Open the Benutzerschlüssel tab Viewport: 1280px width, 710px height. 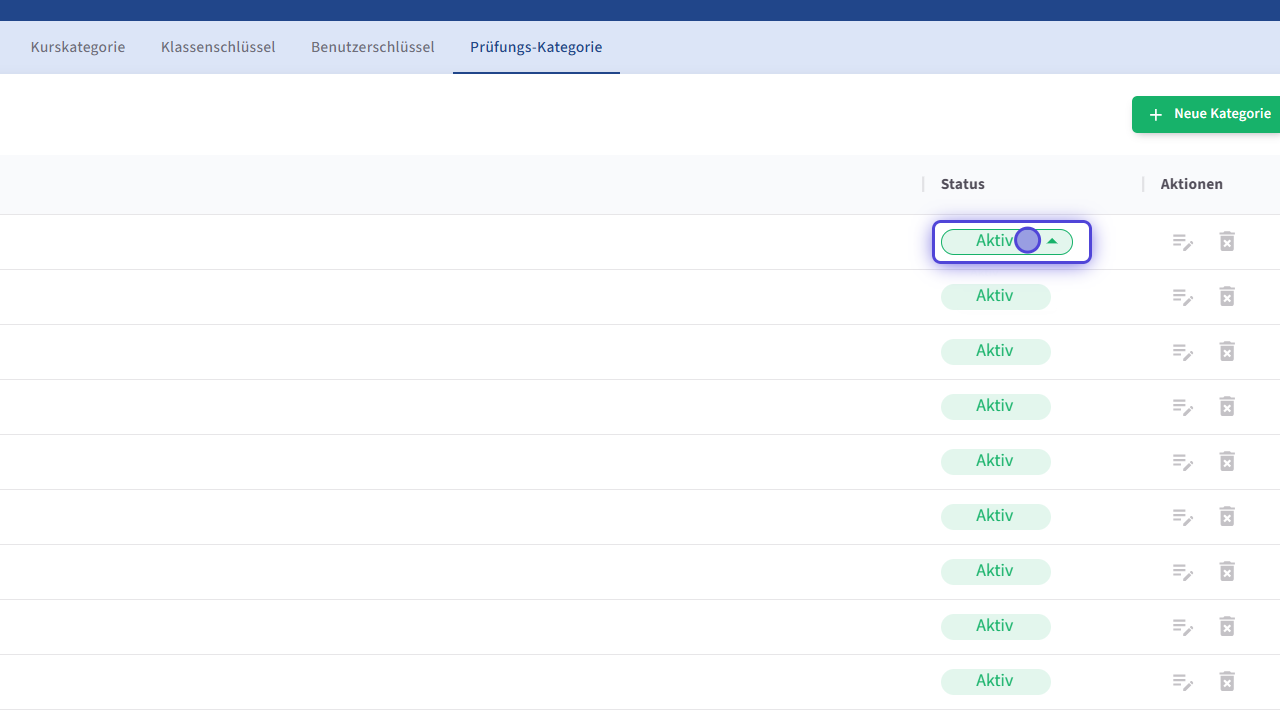[372, 47]
